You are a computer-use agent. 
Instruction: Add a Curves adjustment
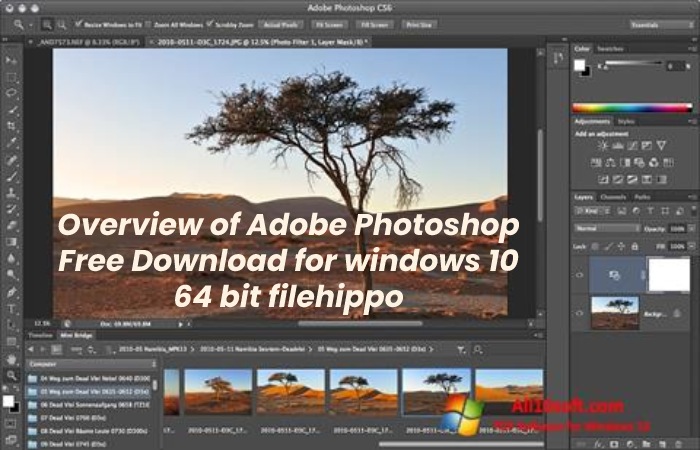(632, 146)
